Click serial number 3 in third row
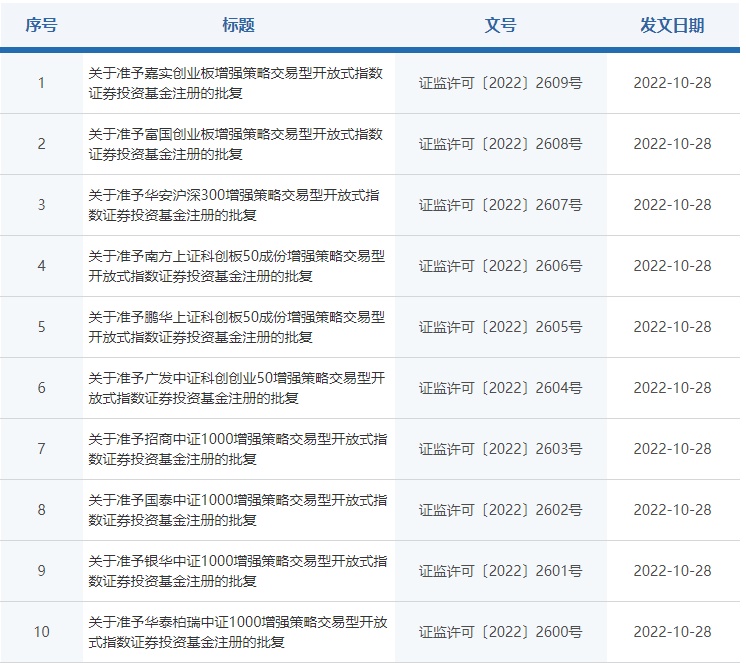Screen dimensions: 746x663 (x=41, y=205)
